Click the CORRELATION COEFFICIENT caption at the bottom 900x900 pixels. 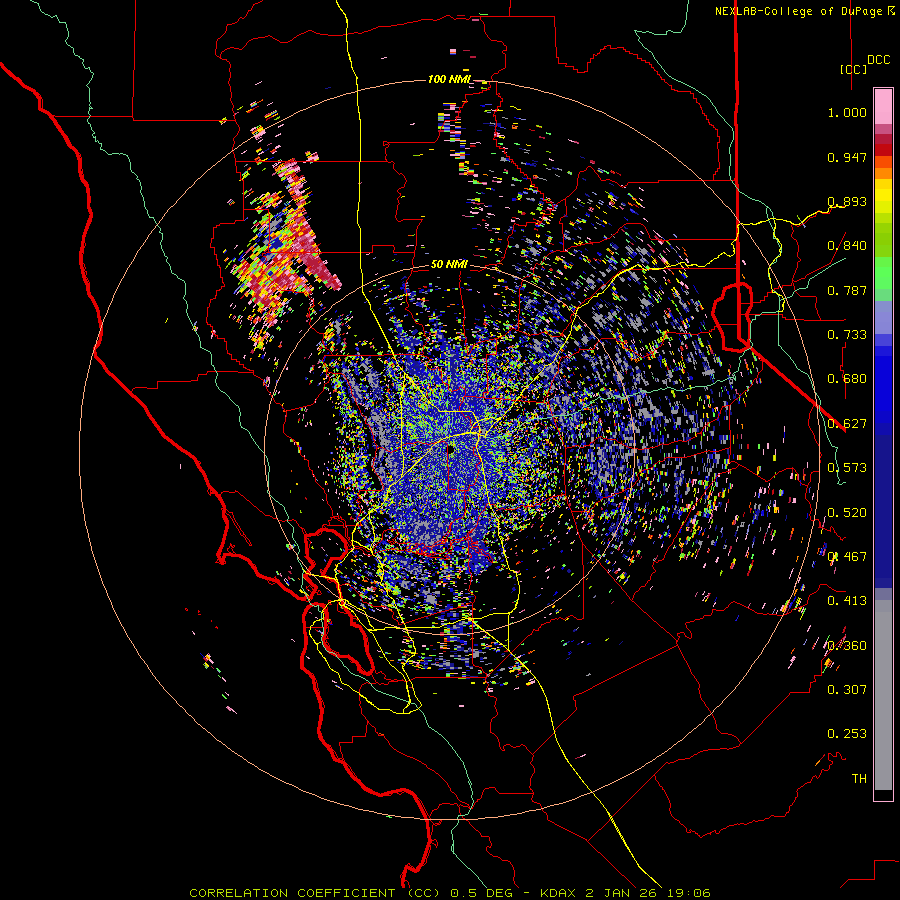[449, 893]
